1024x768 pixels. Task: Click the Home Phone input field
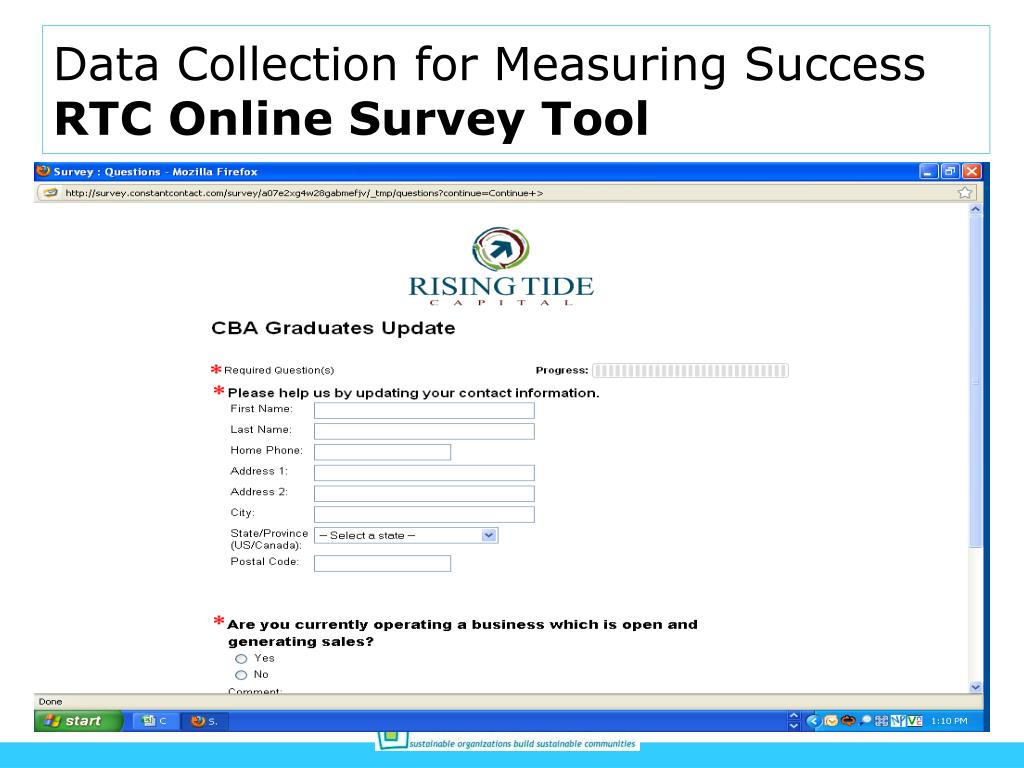[383, 452]
